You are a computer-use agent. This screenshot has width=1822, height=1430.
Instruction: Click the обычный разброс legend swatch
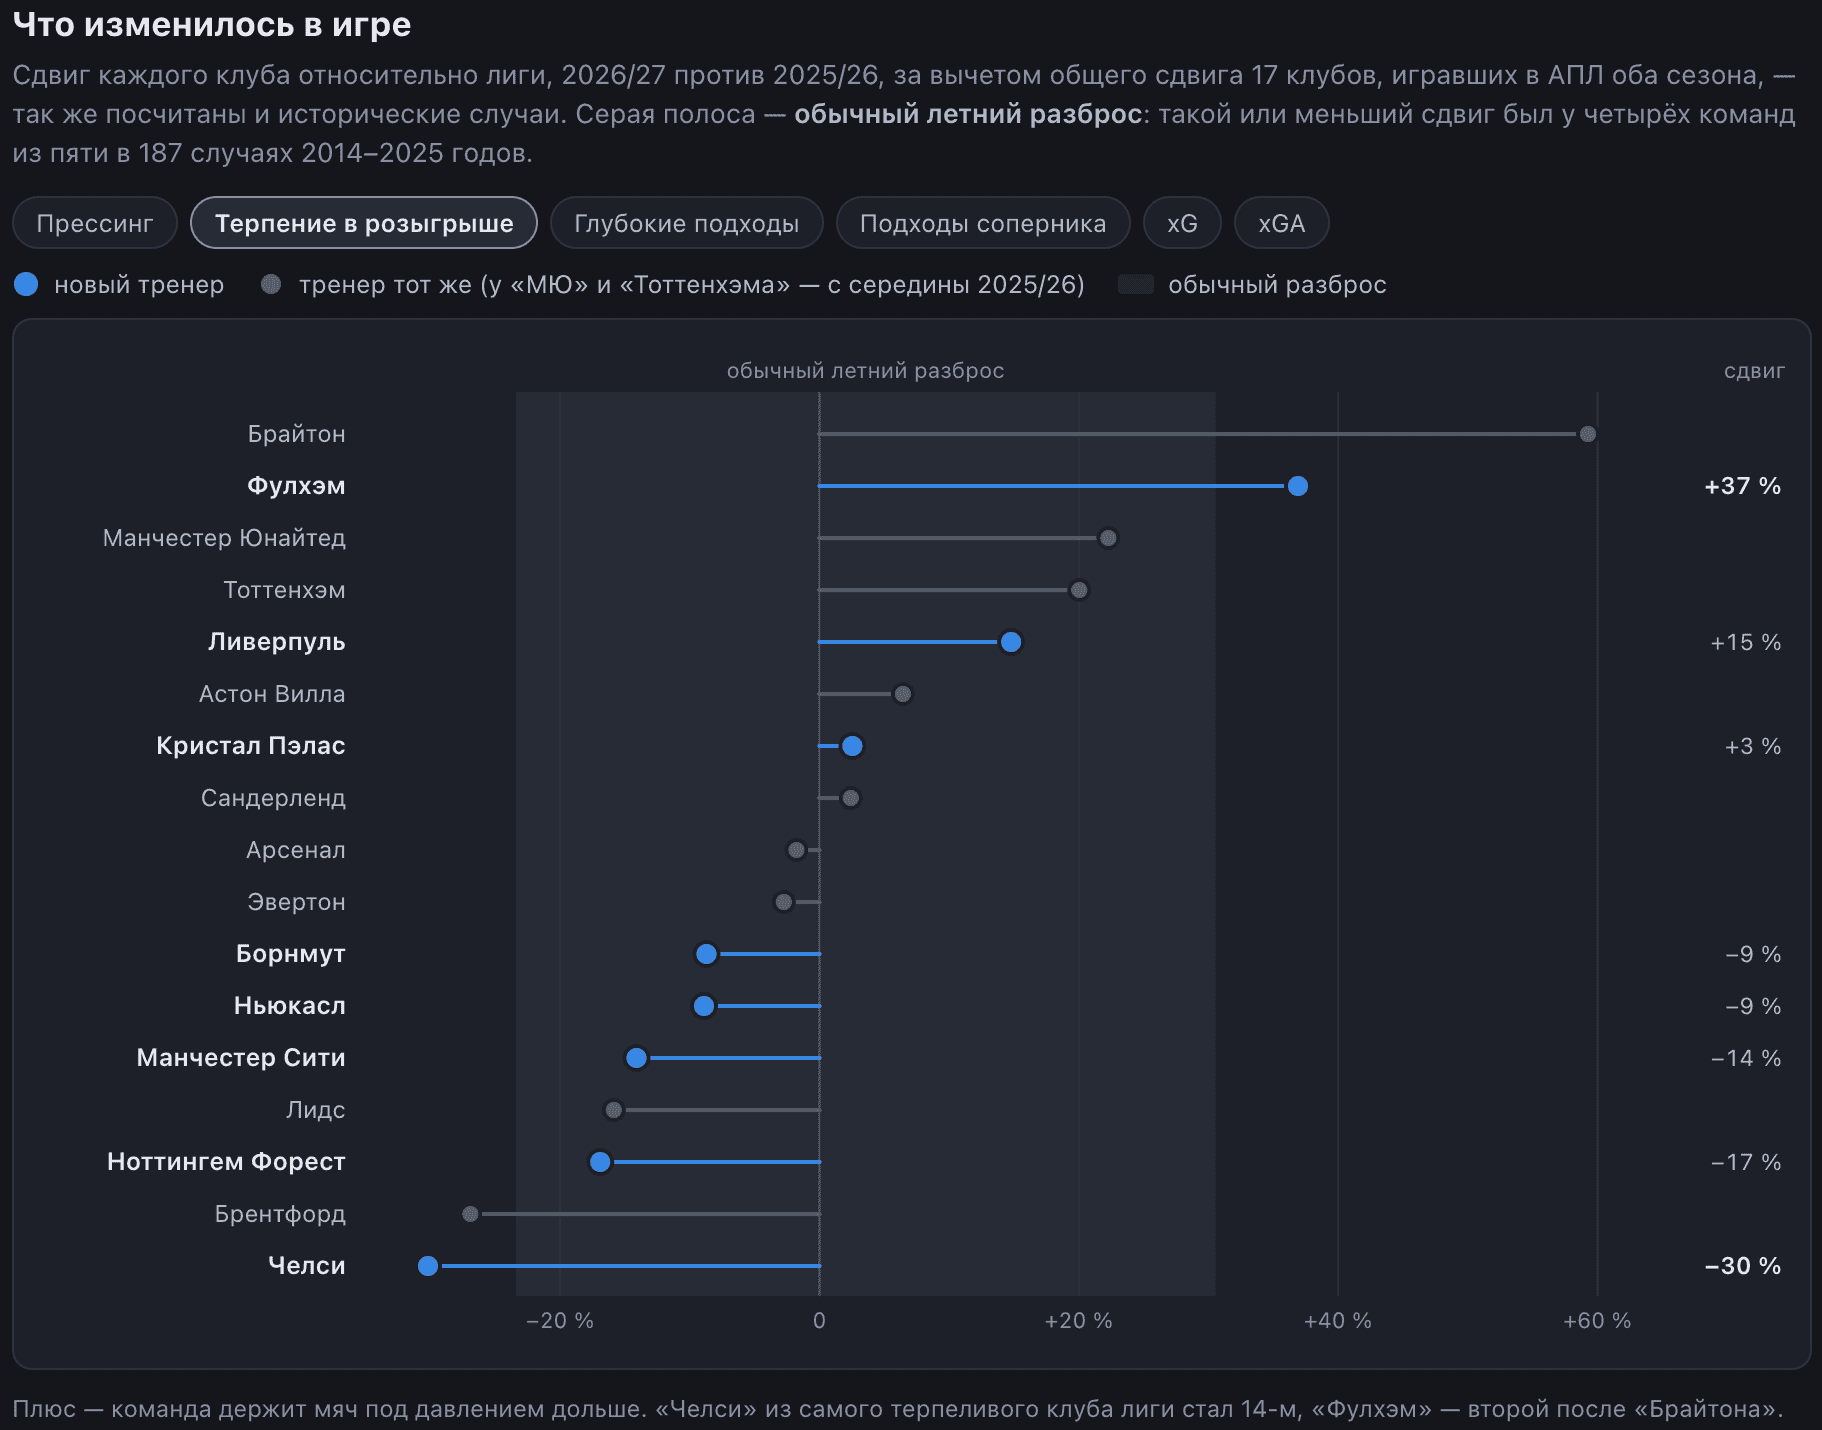1136,285
